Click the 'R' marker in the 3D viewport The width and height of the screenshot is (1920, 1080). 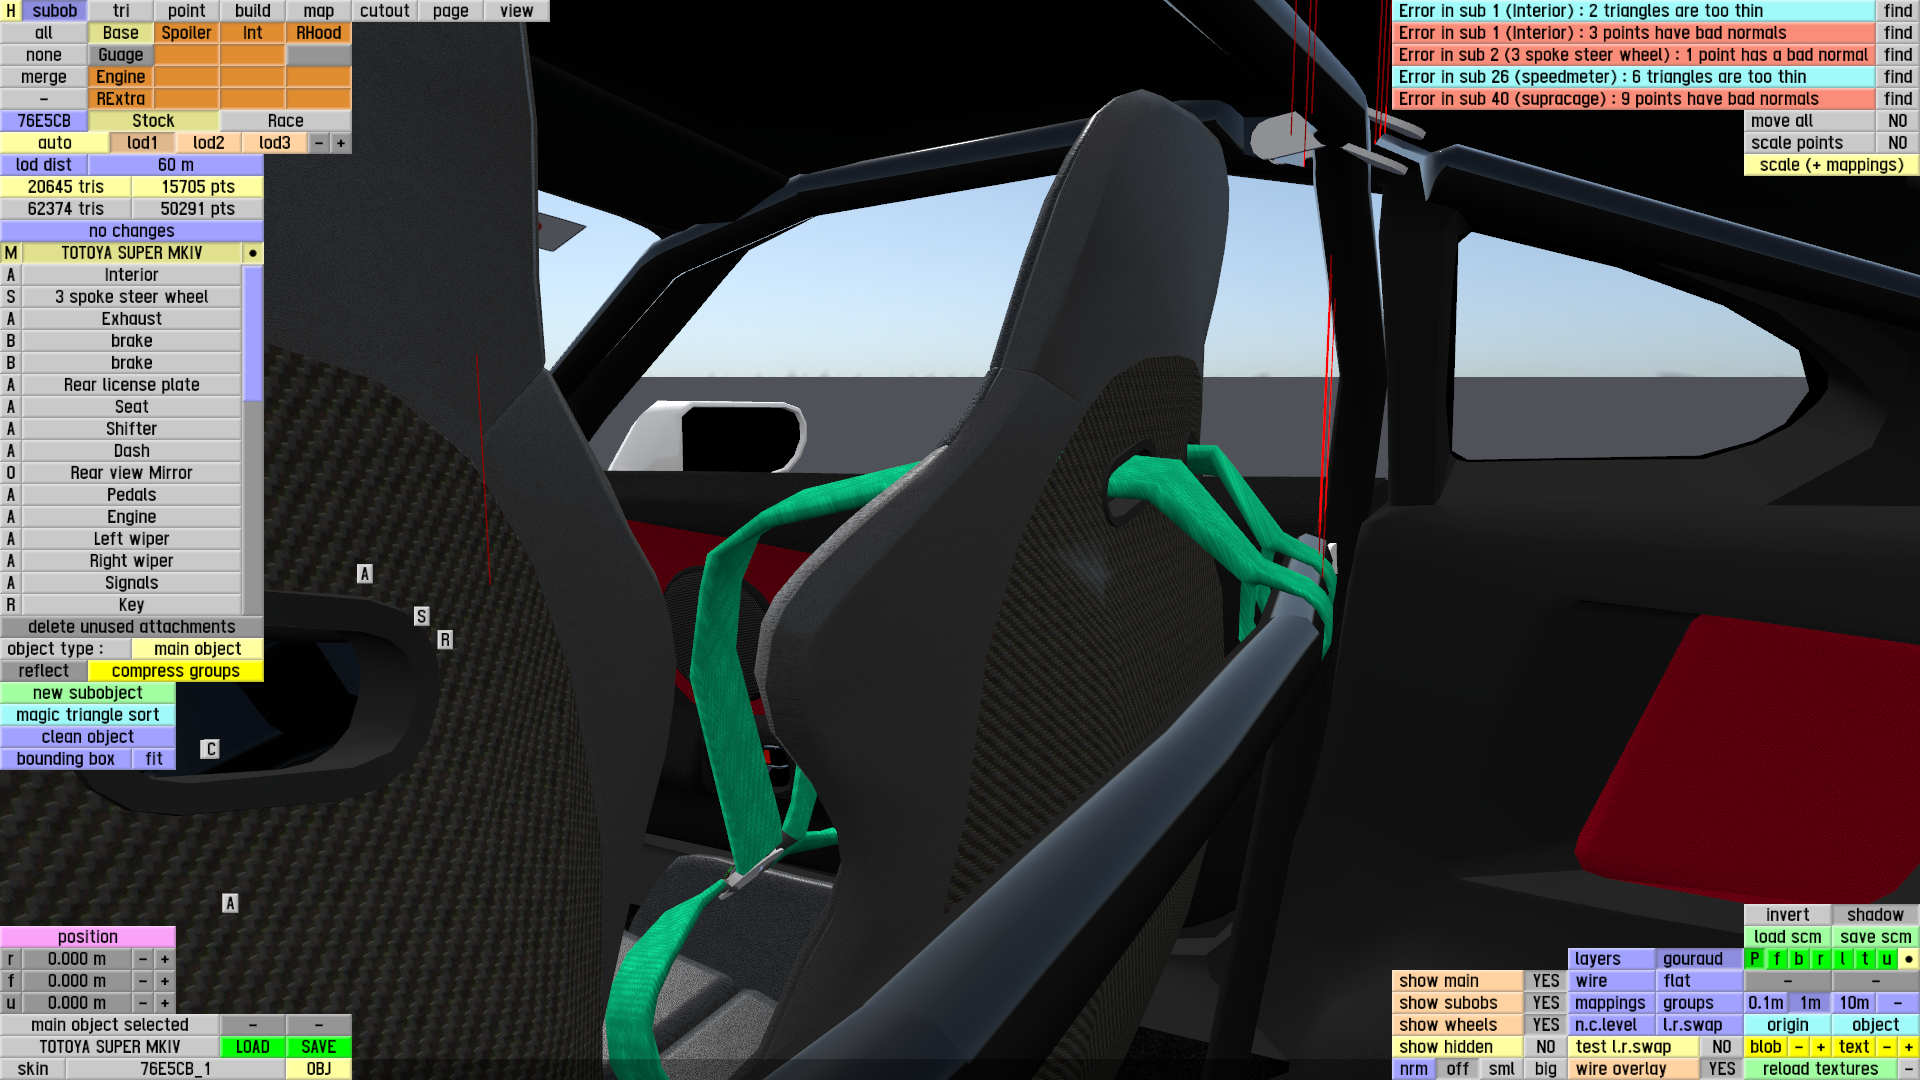pos(445,639)
